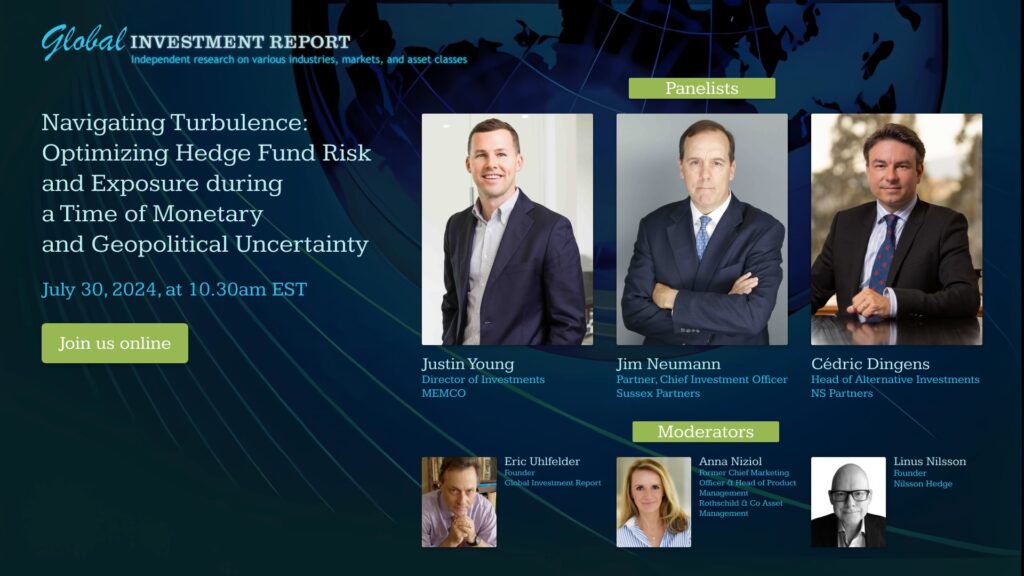Click the Panelists green label
Image resolution: width=1024 pixels, height=576 pixels.
click(702, 88)
